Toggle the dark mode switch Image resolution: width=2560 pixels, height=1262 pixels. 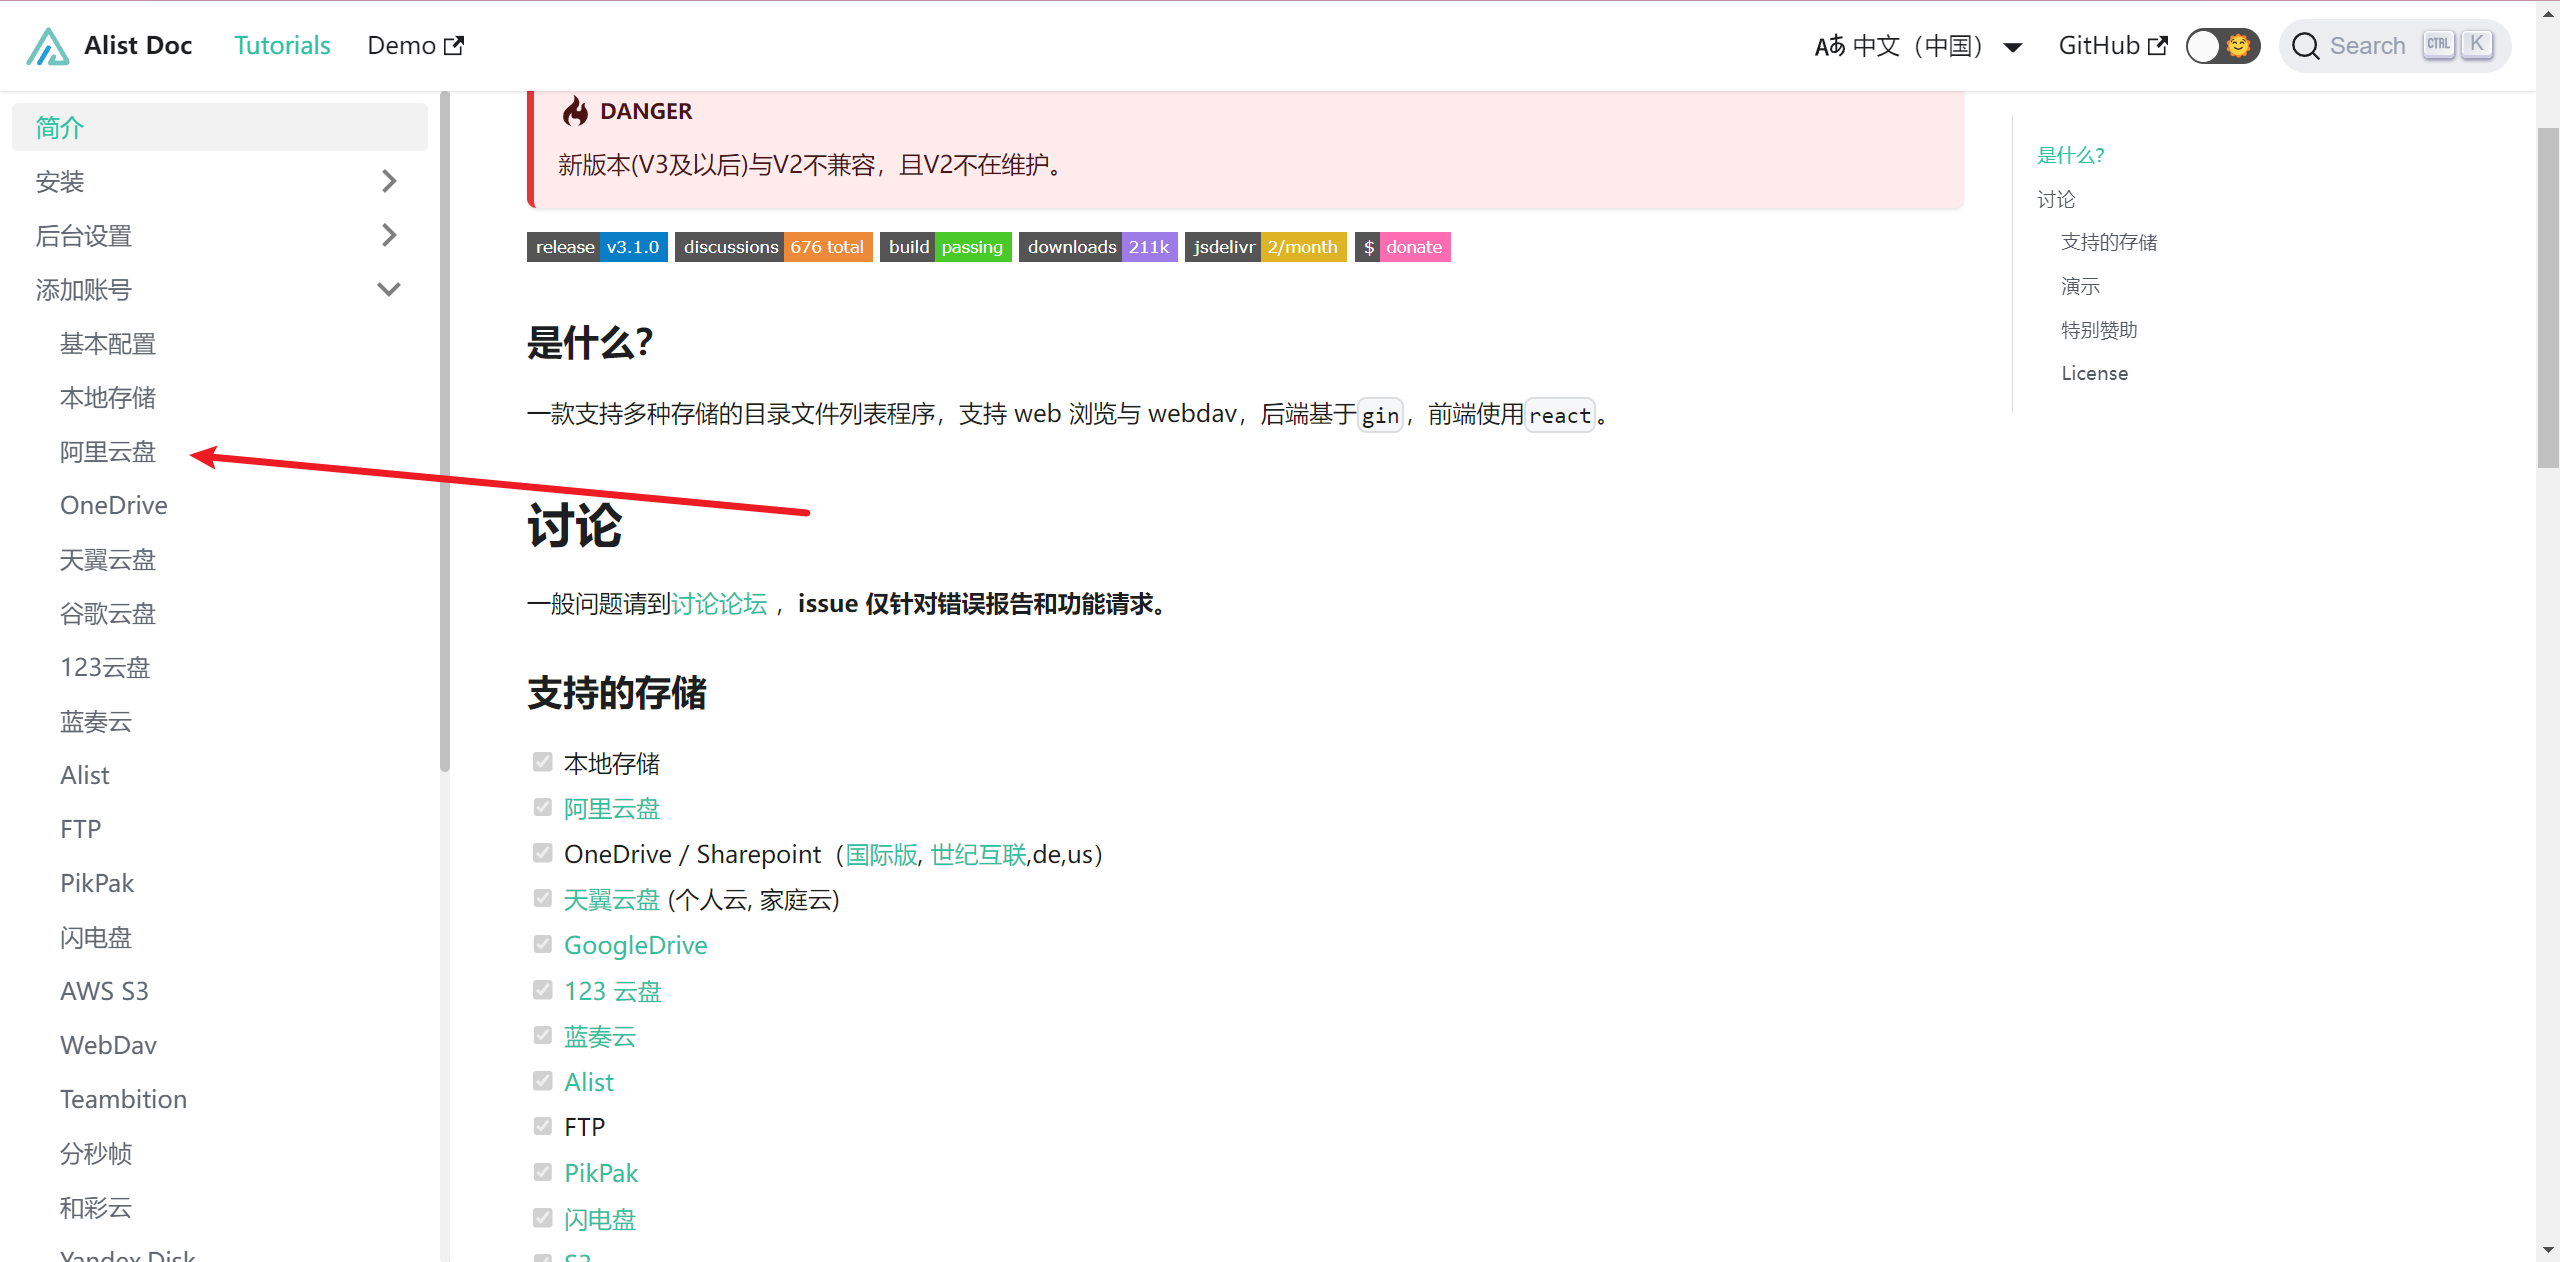coord(2222,46)
